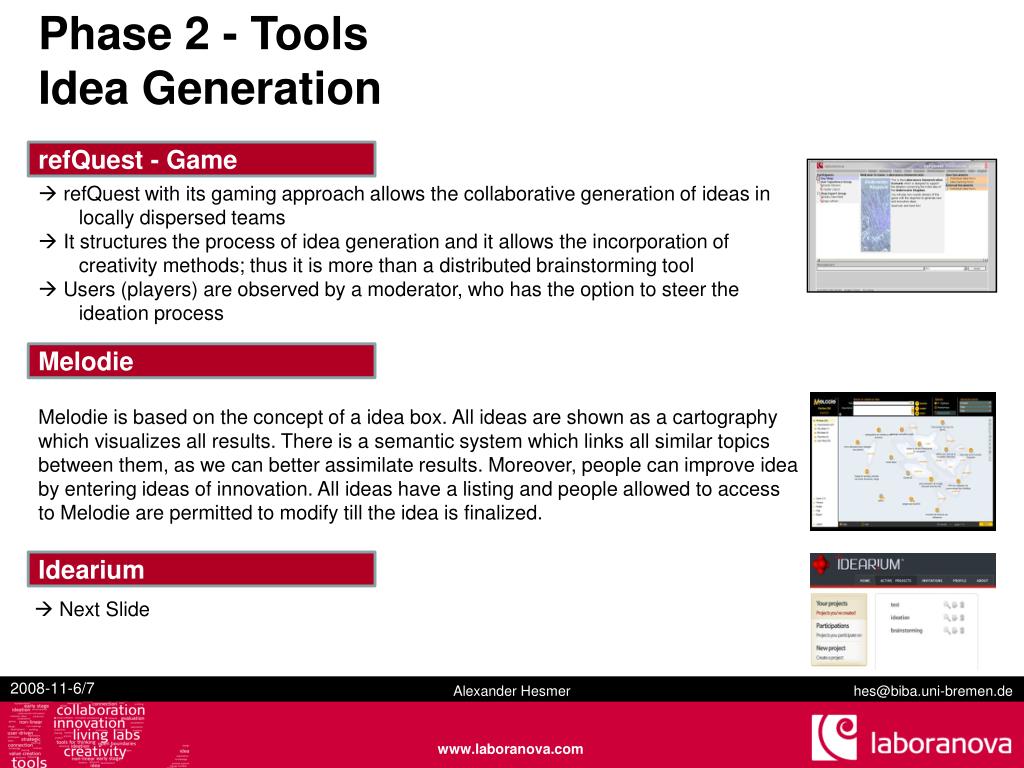Click magnifier icon in Idearium 'test' row
Screen dimensions: 1024x768
pos(946,605)
